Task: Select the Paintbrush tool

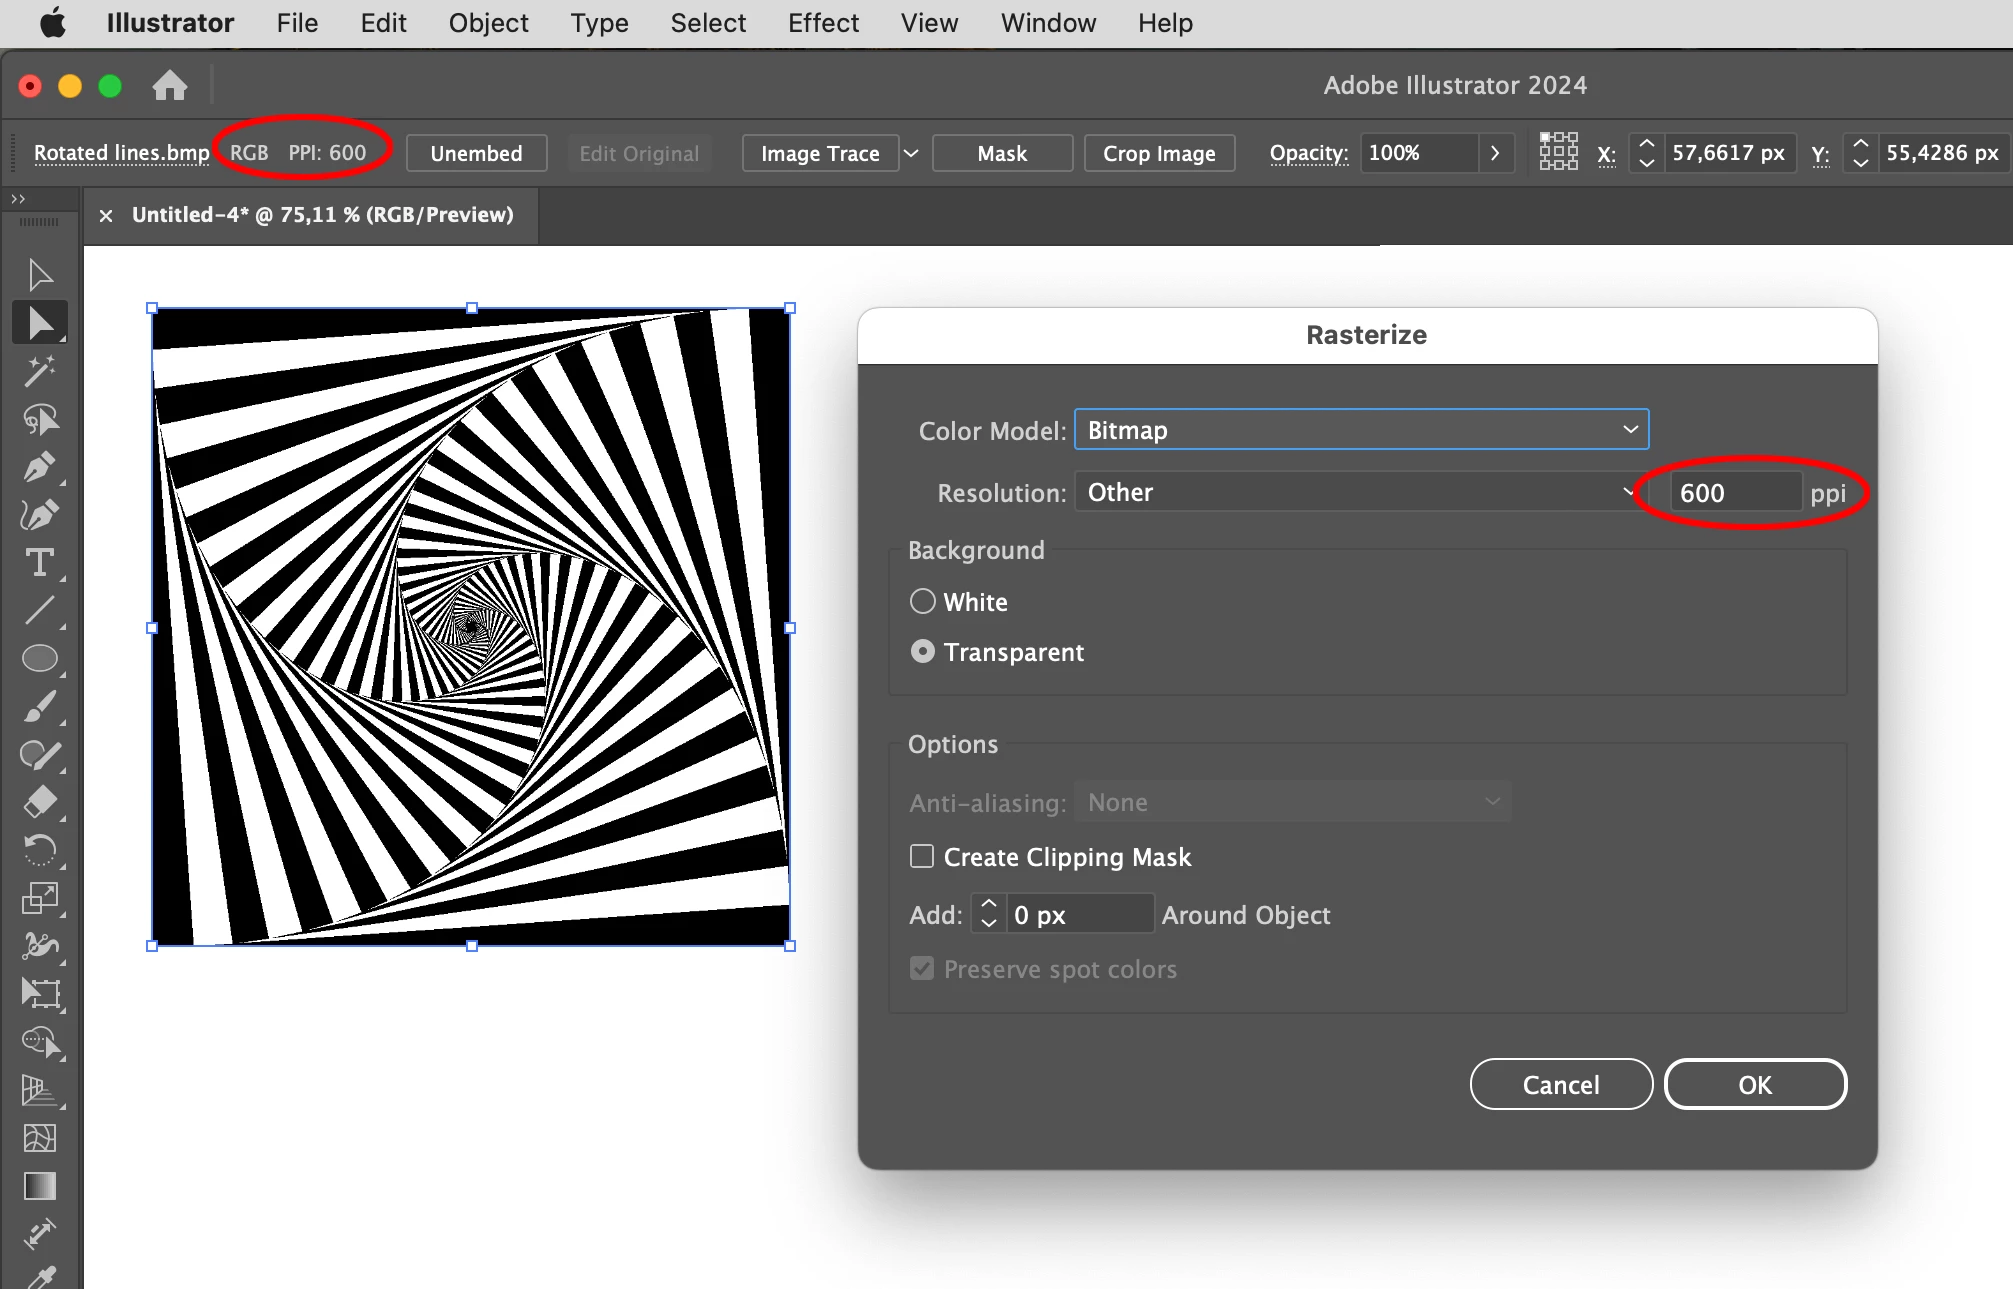Action: pyautogui.click(x=39, y=707)
